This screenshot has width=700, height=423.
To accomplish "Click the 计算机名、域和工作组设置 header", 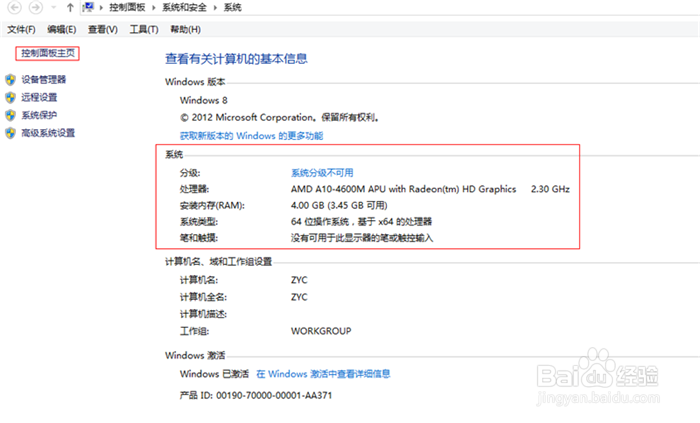I will (219, 262).
